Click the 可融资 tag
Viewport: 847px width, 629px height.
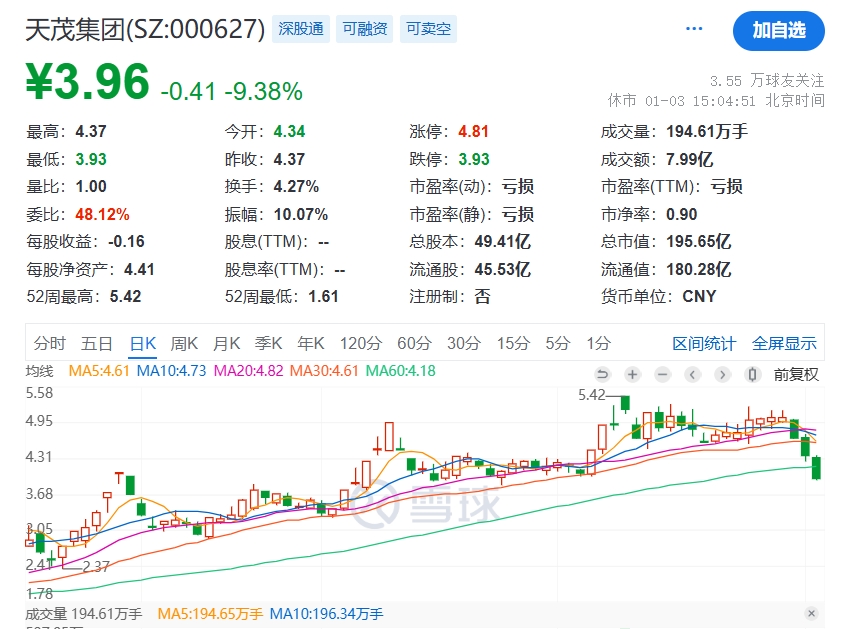[x=365, y=29]
